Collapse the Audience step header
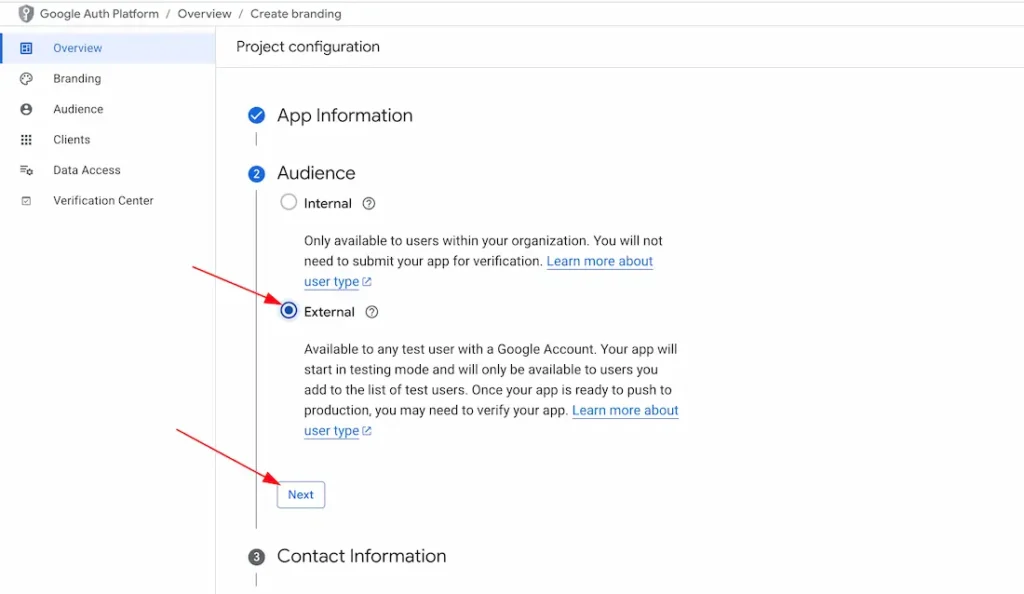Image resolution: width=1024 pixels, height=594 pixels. [316, 173]
